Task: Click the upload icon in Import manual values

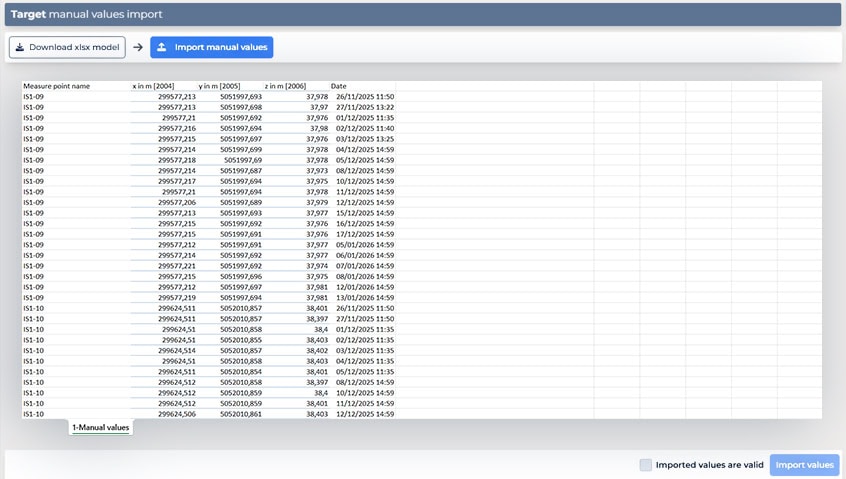Action: point(162,47)
